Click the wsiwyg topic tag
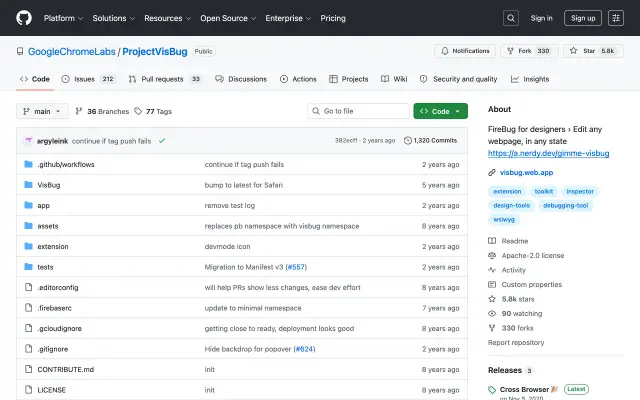The height and width of the screenshot is (400, 640). (x=504, y=219)
